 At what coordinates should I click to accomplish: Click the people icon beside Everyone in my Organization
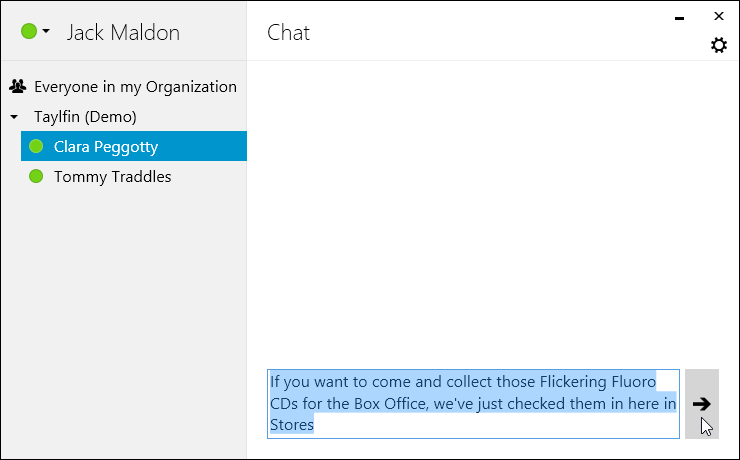[17, 86]
